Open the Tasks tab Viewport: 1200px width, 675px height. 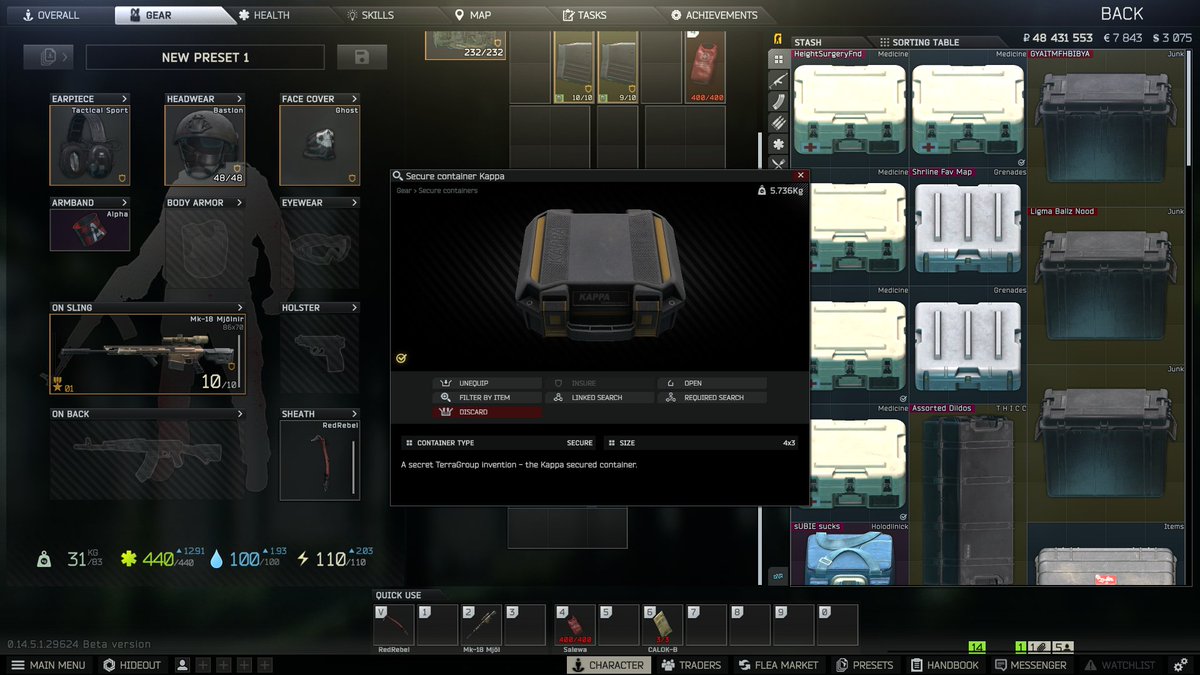pos(585,15)
